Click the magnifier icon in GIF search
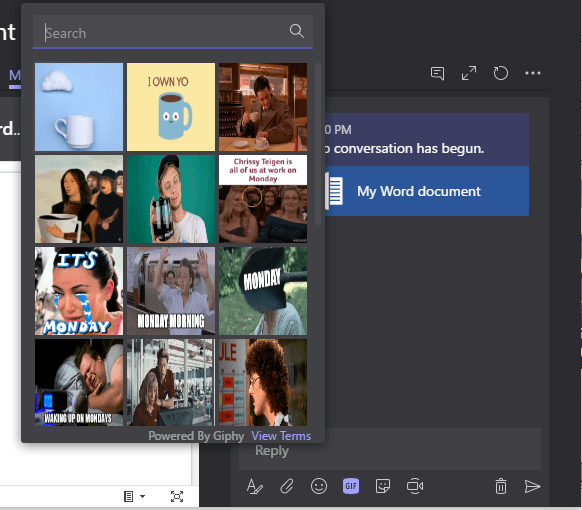The height and width of the screenshot is (510, 582). pos(297,32)
